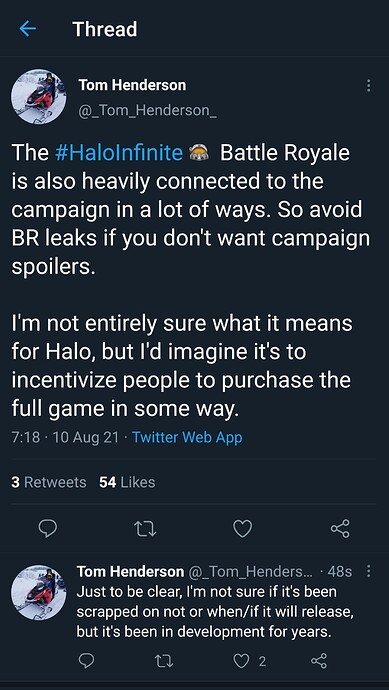The height and width of the screenshot is (690, 389).
Task: Tap the back arrow beside Thread
Action: click(x=27, y=29)
